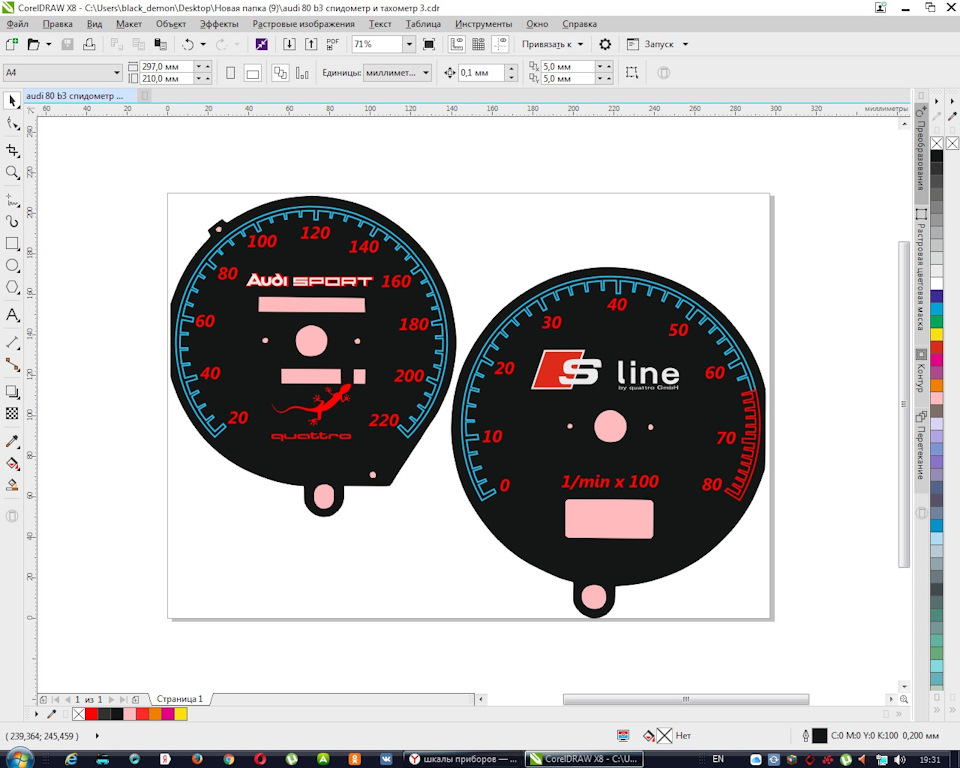Screen dimensions: 960x768
Task: Click the Options gear icon
Action: [605, 44]
